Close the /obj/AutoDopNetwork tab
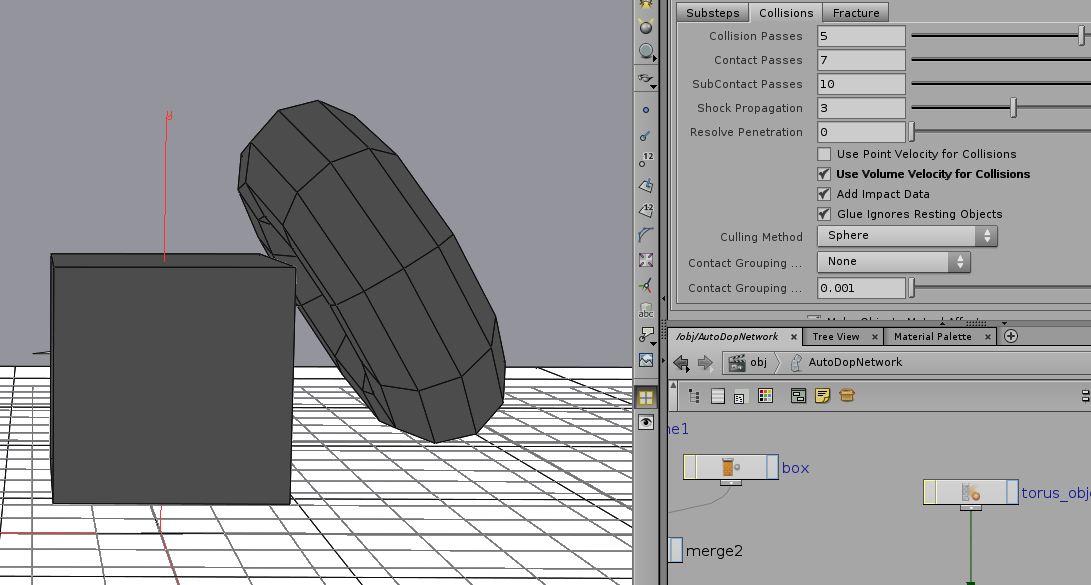Viewport: 1091px width, 585px height. 793,337
